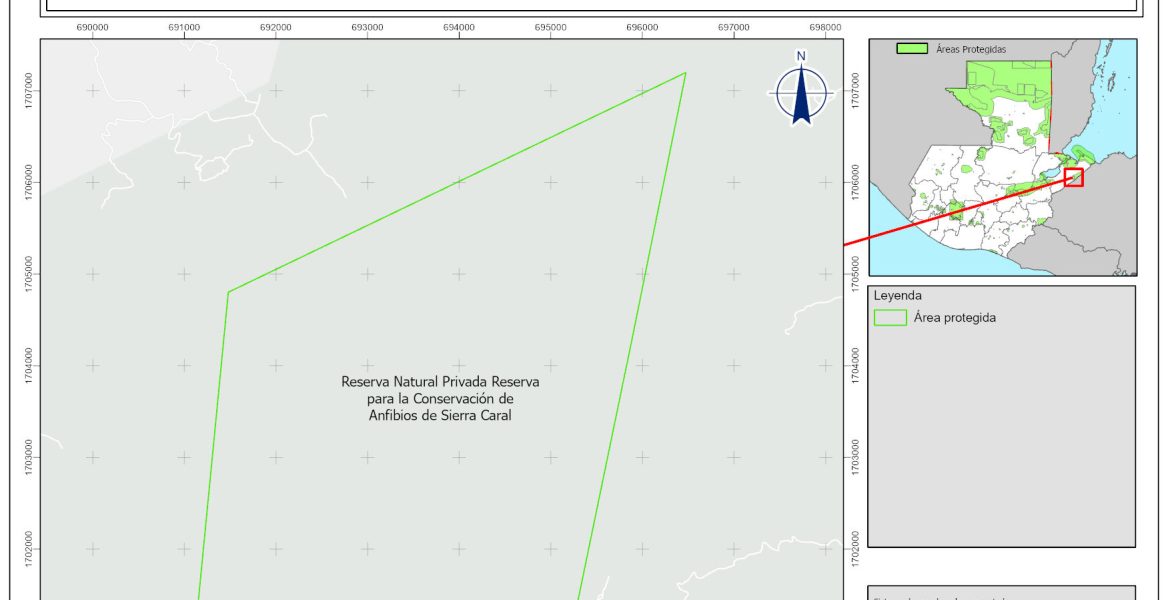Click the red locator square on inset map
The image size is (1170, 600).
coord(1074,177)
